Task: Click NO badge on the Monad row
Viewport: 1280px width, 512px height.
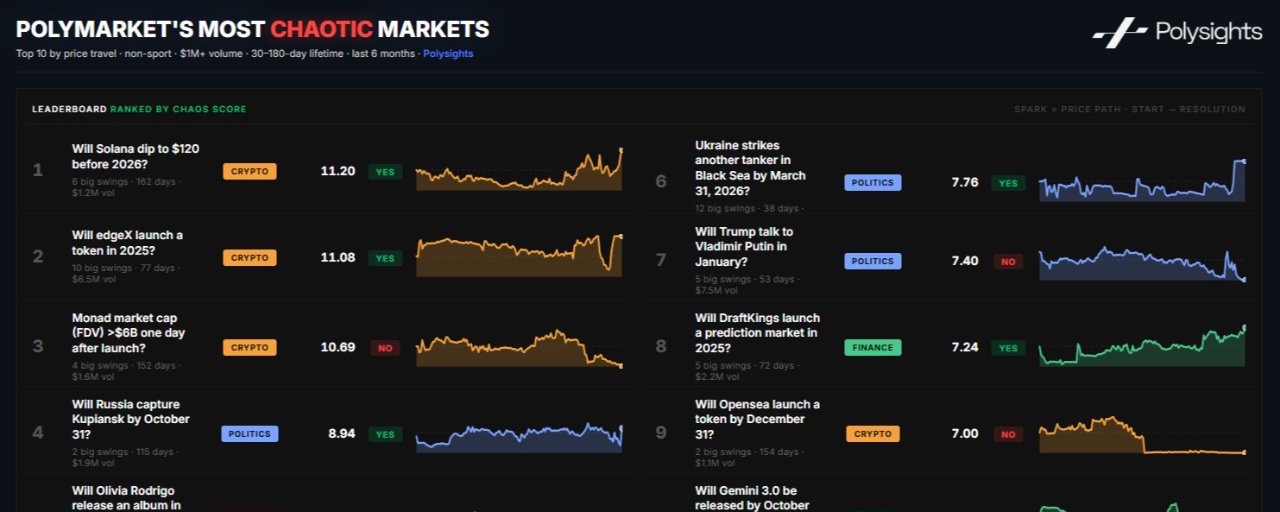Action: pos(385,348)
